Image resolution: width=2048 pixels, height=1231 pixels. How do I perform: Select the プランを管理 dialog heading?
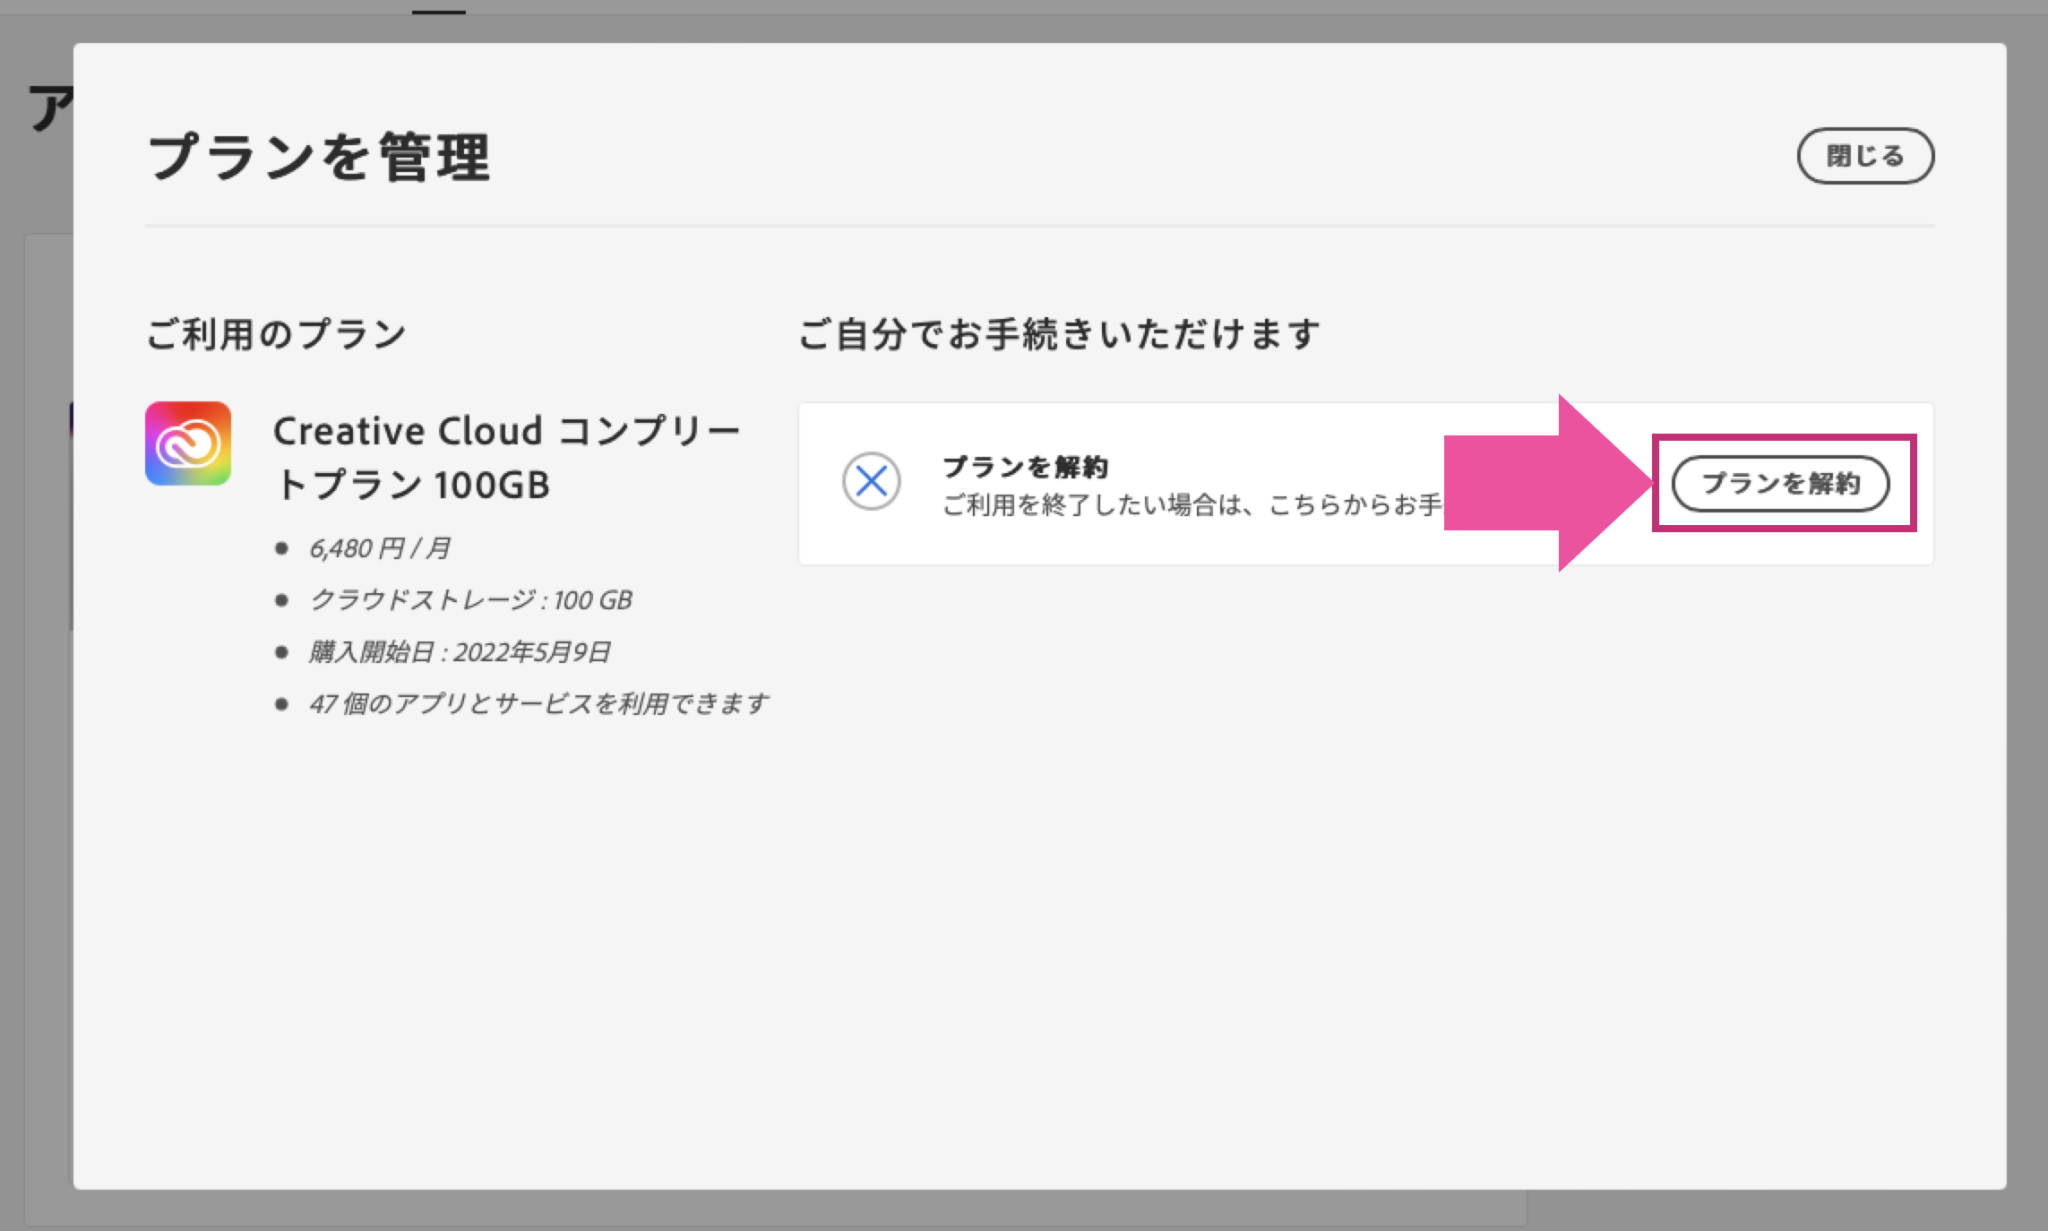click(x=319, y=157)
